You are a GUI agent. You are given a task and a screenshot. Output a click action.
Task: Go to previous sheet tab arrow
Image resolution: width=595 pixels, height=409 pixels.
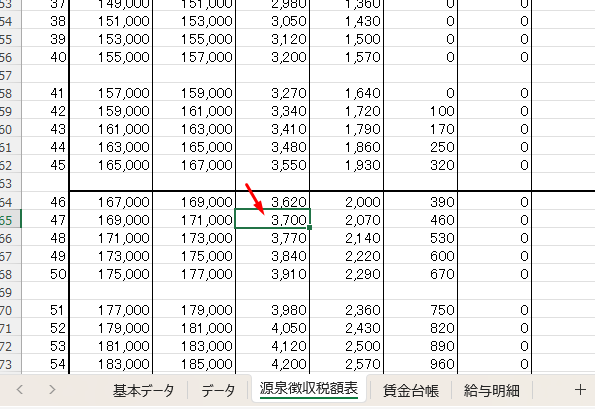pos(20,390)
